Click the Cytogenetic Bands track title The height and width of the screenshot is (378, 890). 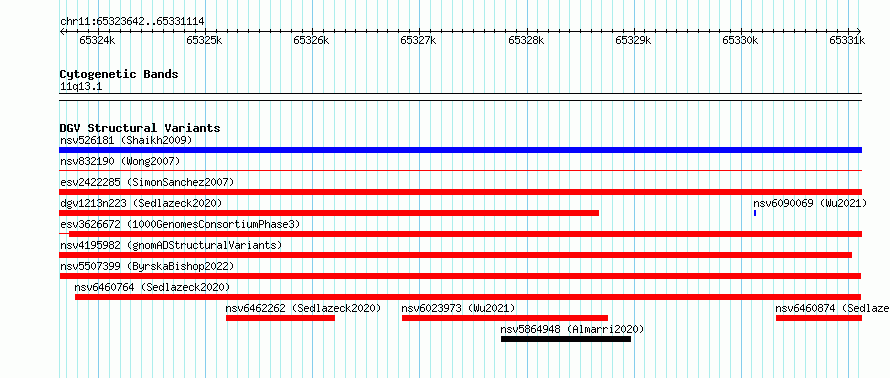tap(119, 74)
